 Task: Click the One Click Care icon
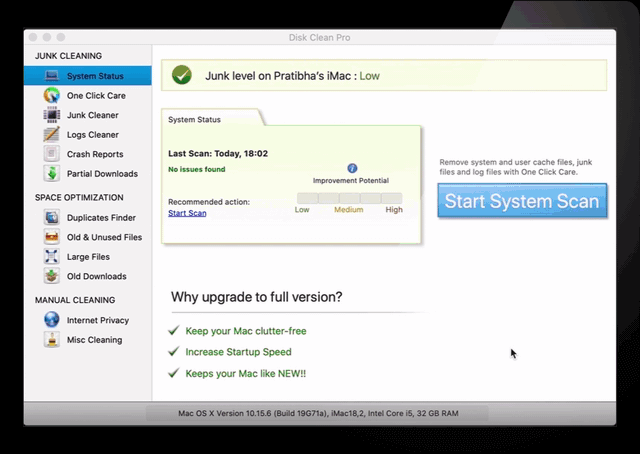click(52, 96)
